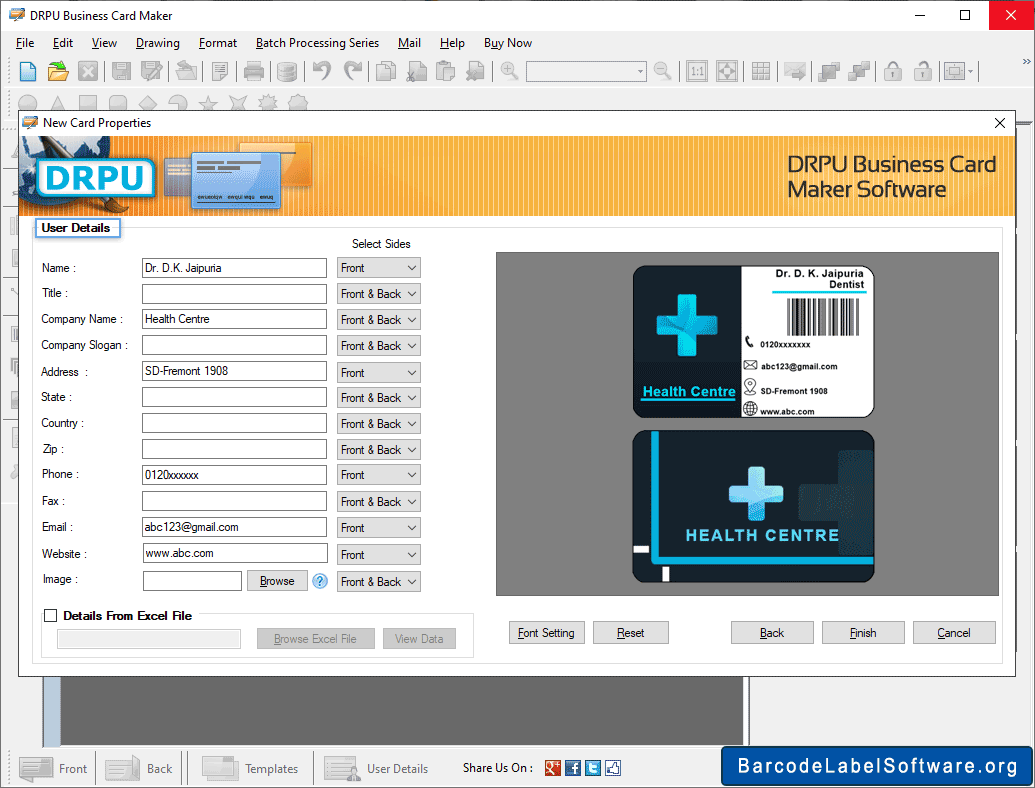Enable the Details From Excel File checkbox

51,616
